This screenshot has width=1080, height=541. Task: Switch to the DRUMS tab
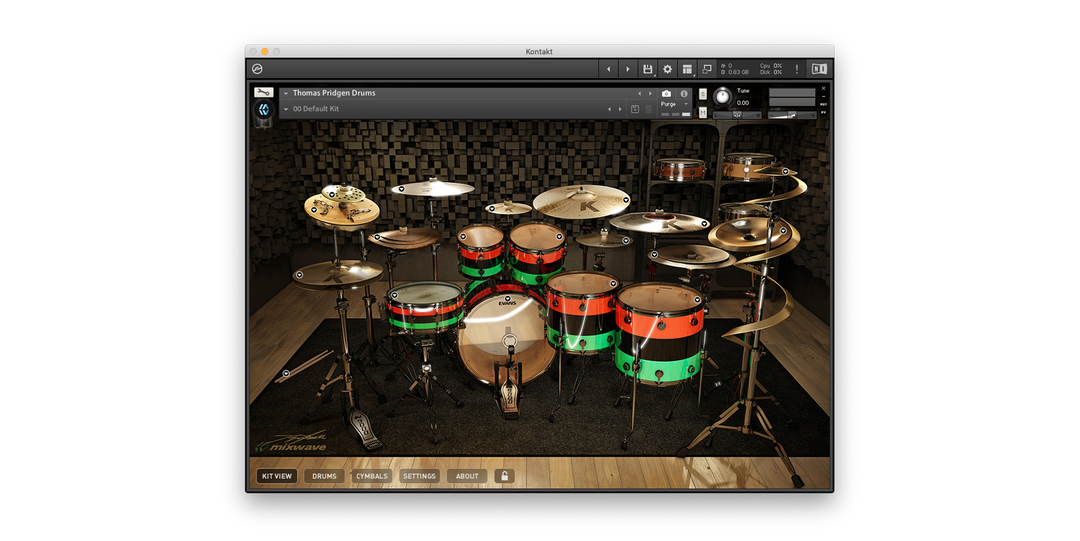coord(324,476)
